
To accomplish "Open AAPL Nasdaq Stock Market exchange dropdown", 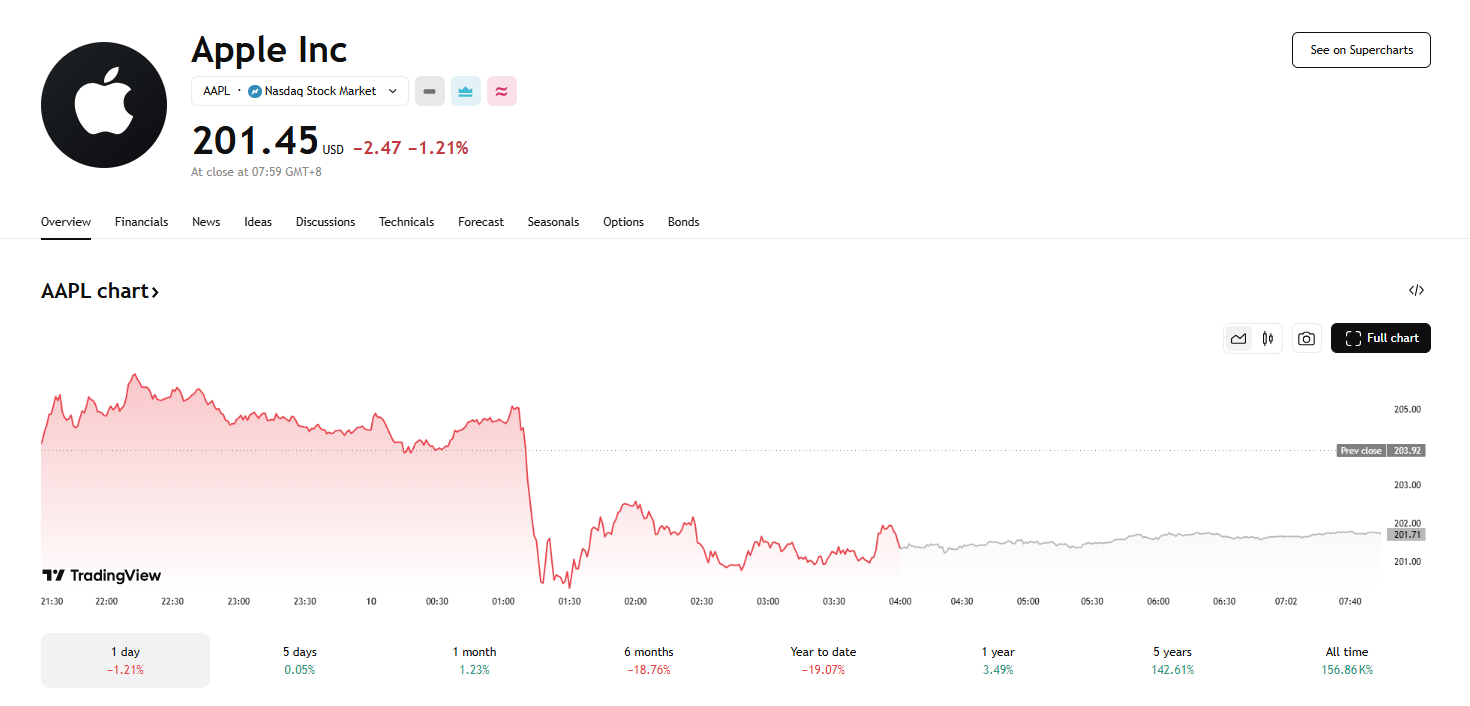I will (300, 91).
